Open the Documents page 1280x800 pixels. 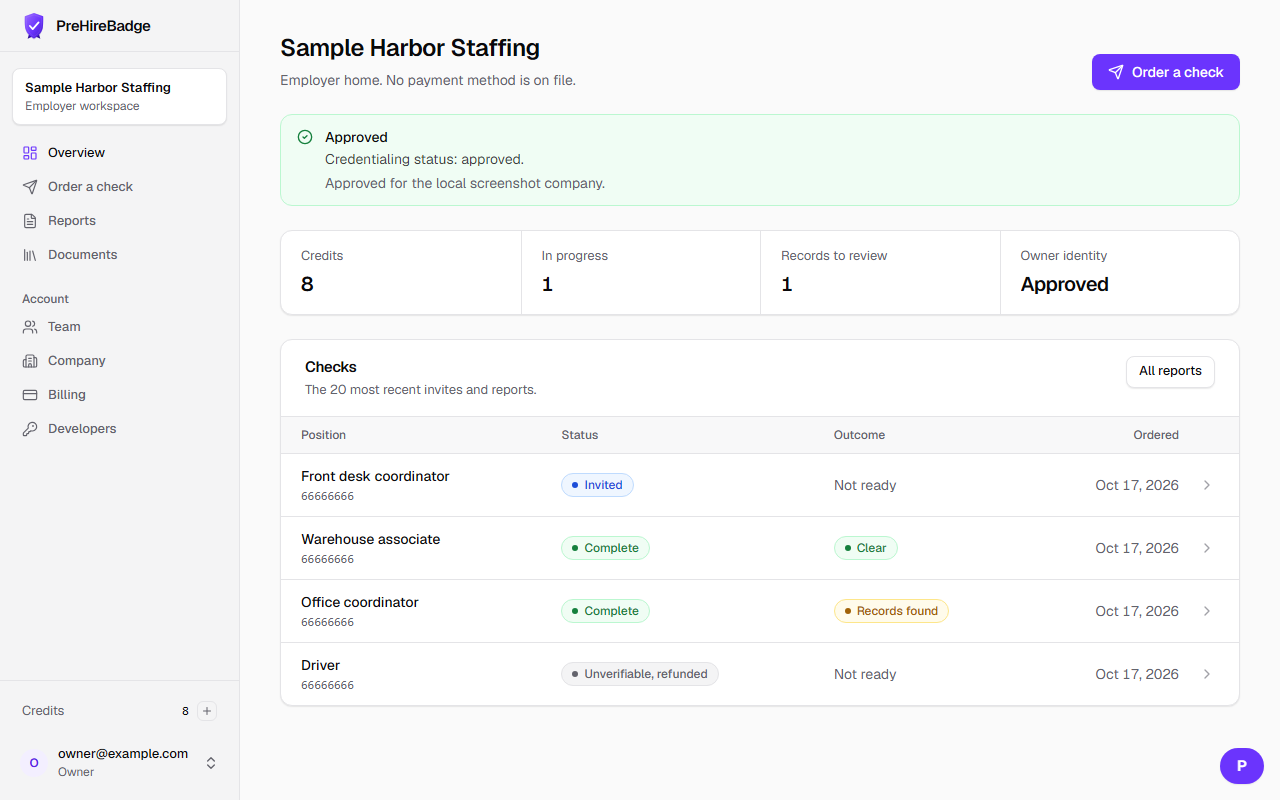[x=120, y=255]
